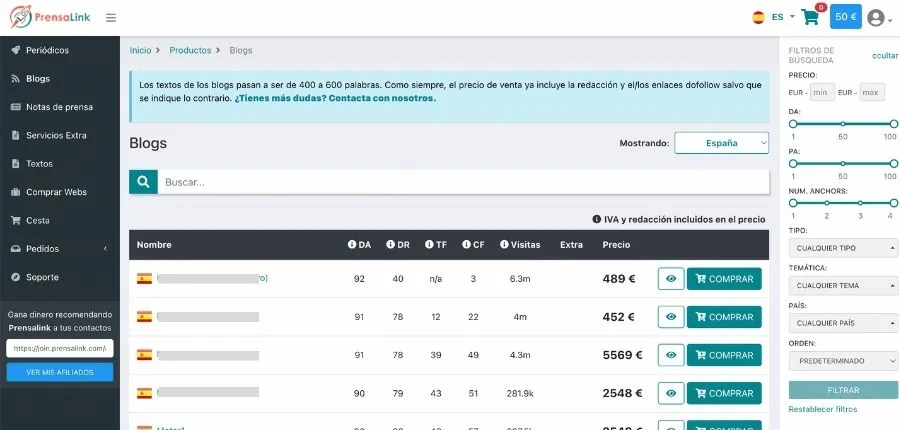Click the hamburger menu icon beside logo

(x=111, y=17)
